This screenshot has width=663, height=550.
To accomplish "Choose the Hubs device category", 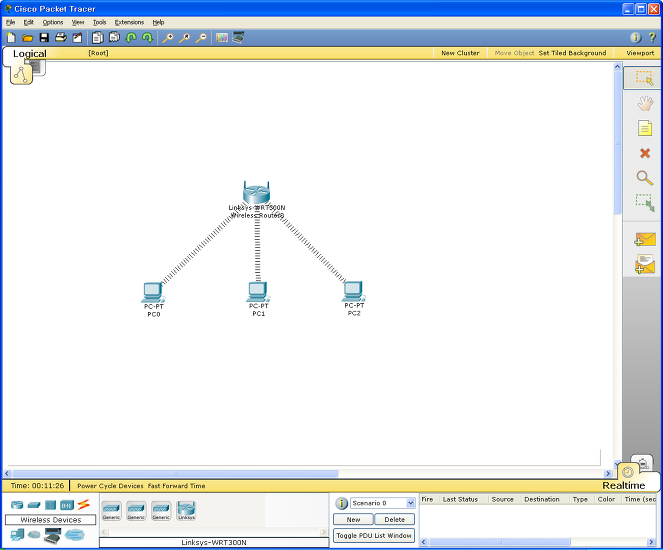I will coord(50,505).
